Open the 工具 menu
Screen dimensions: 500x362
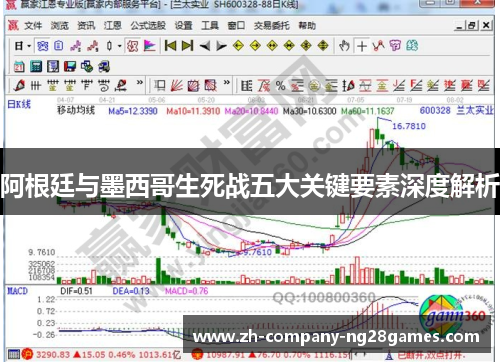(x=210, y=26)
